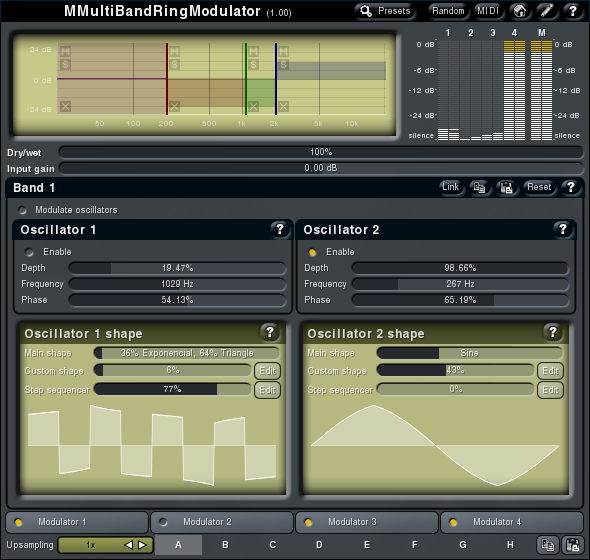This screenshot has height=560, width=590.
Task: Select preset slot G
Action: 463,545
